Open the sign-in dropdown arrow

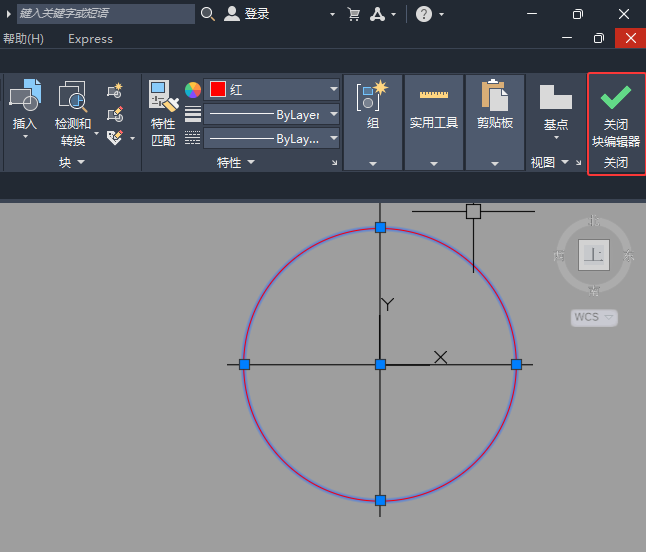(332, 14)
